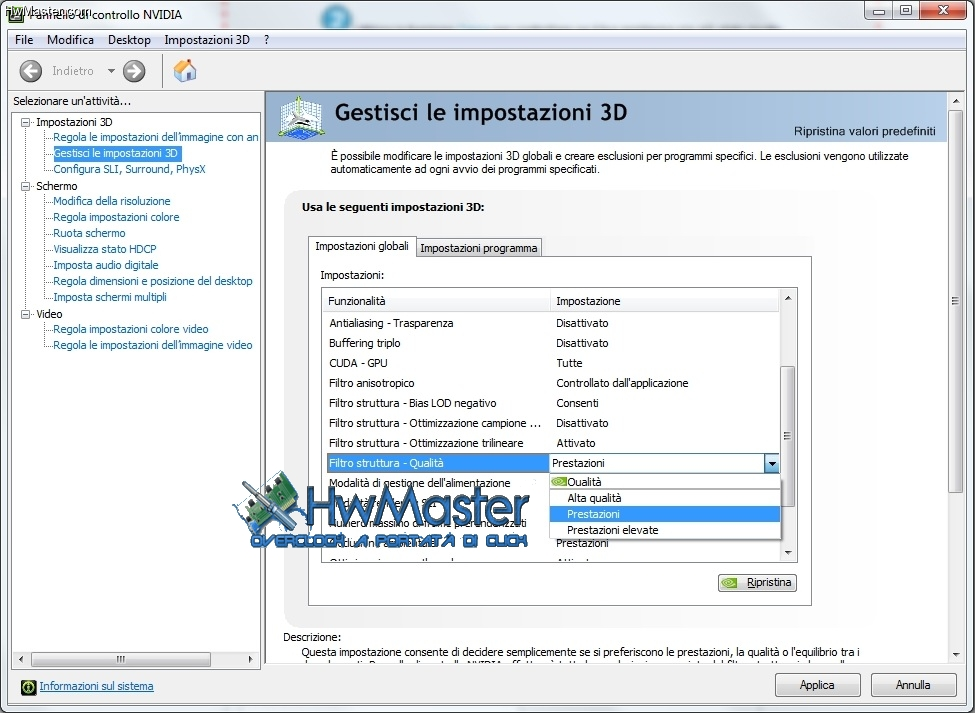
Task: Open Configura SLI, Surround, PhysX
Action: [x=129, y=169]
